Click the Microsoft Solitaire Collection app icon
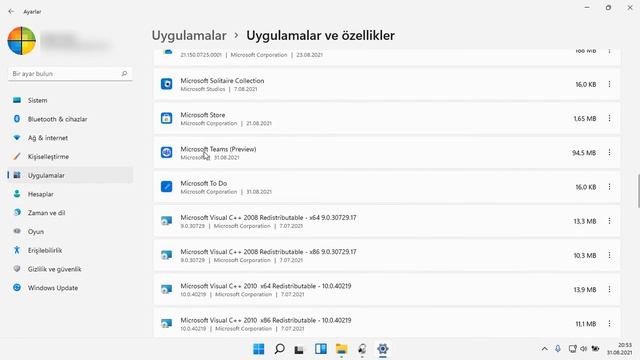 pos(167,84)
